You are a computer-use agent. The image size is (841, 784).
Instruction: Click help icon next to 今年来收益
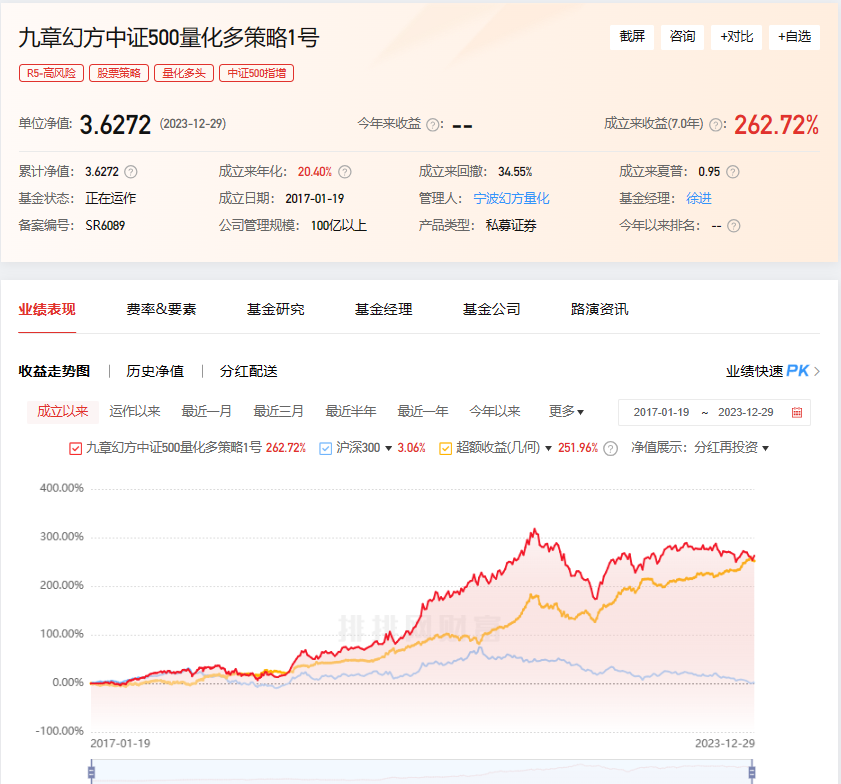coord(432,125)
